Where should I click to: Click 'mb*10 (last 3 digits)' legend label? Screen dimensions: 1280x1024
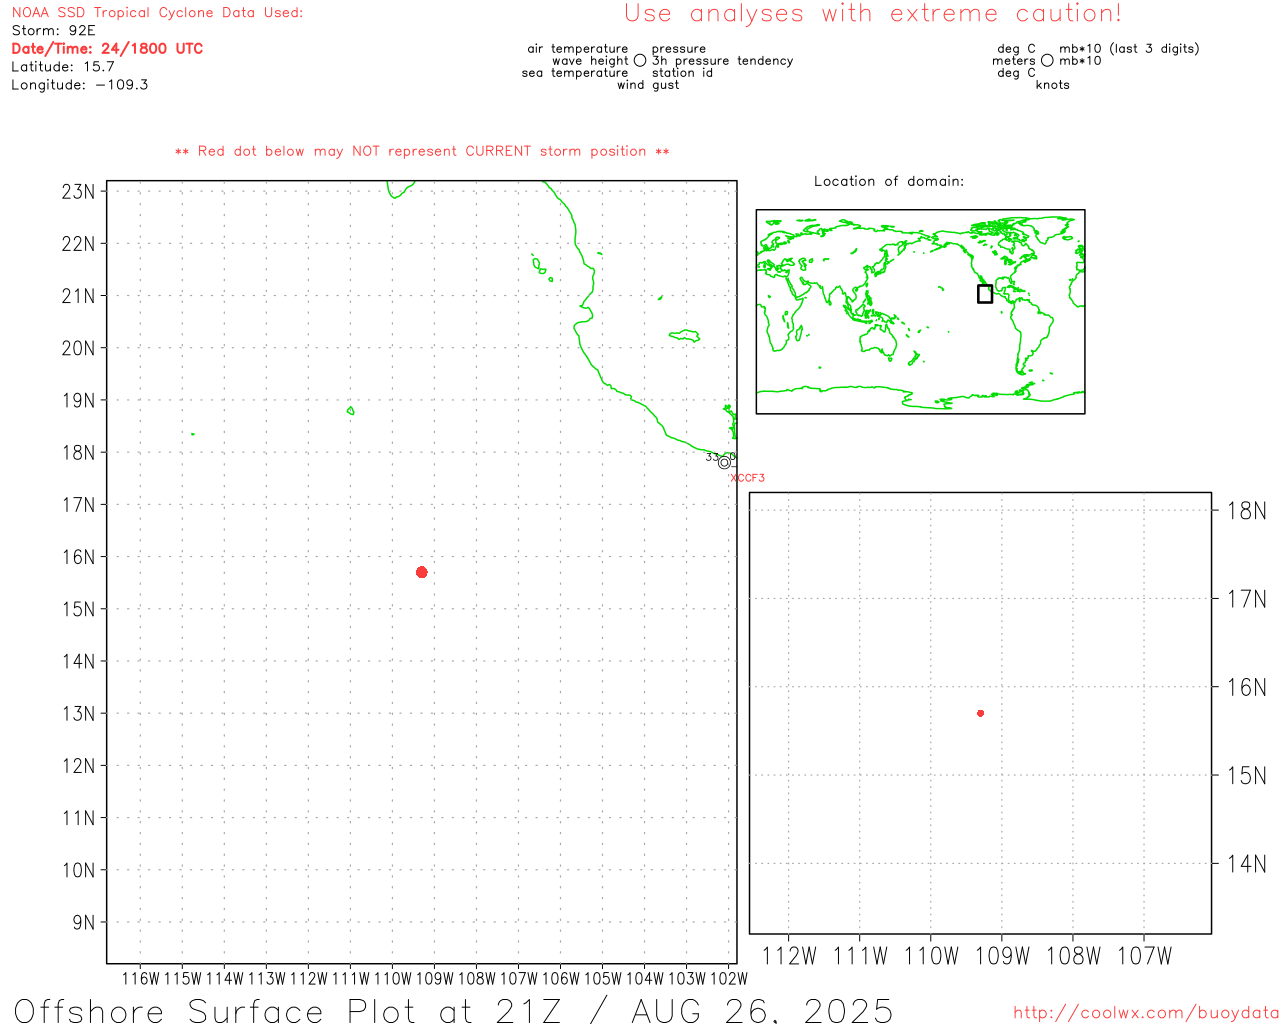1129,49
